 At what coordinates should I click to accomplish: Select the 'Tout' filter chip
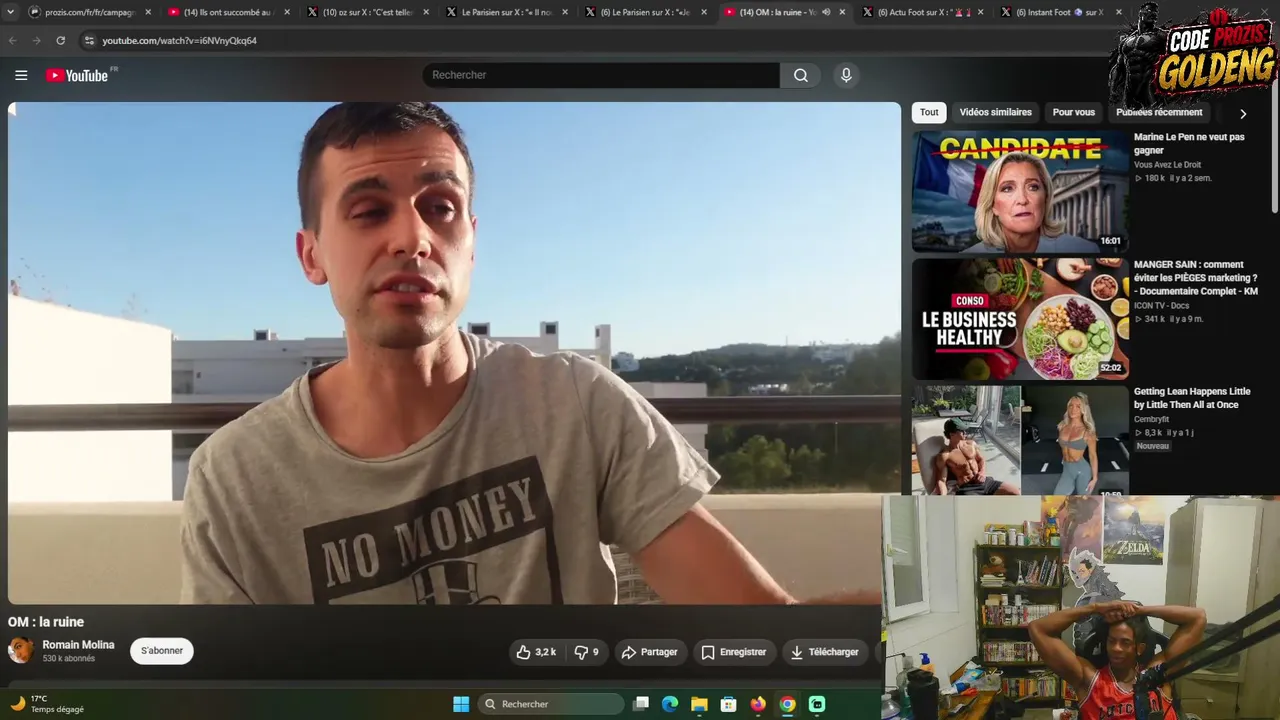(x=929, y=113)
